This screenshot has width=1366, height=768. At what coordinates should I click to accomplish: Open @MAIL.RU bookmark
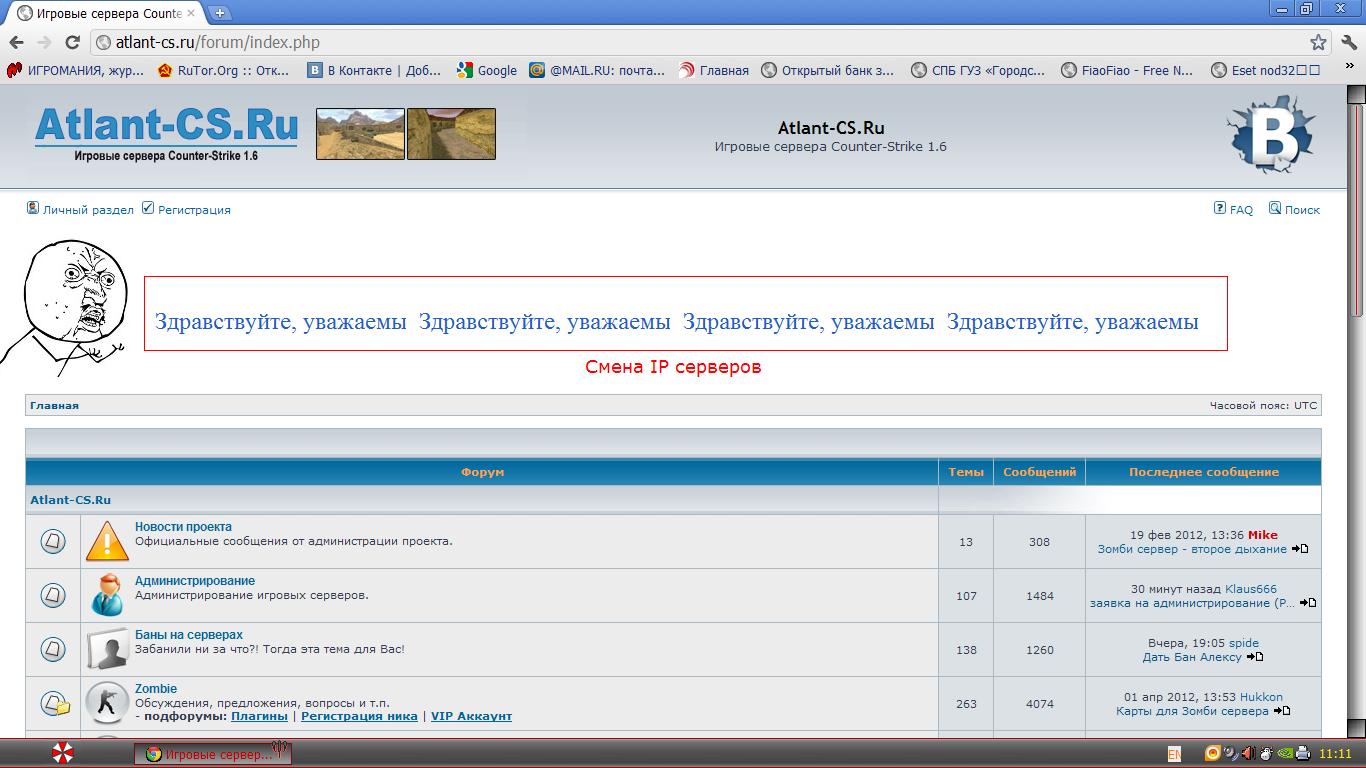(597, 70)
